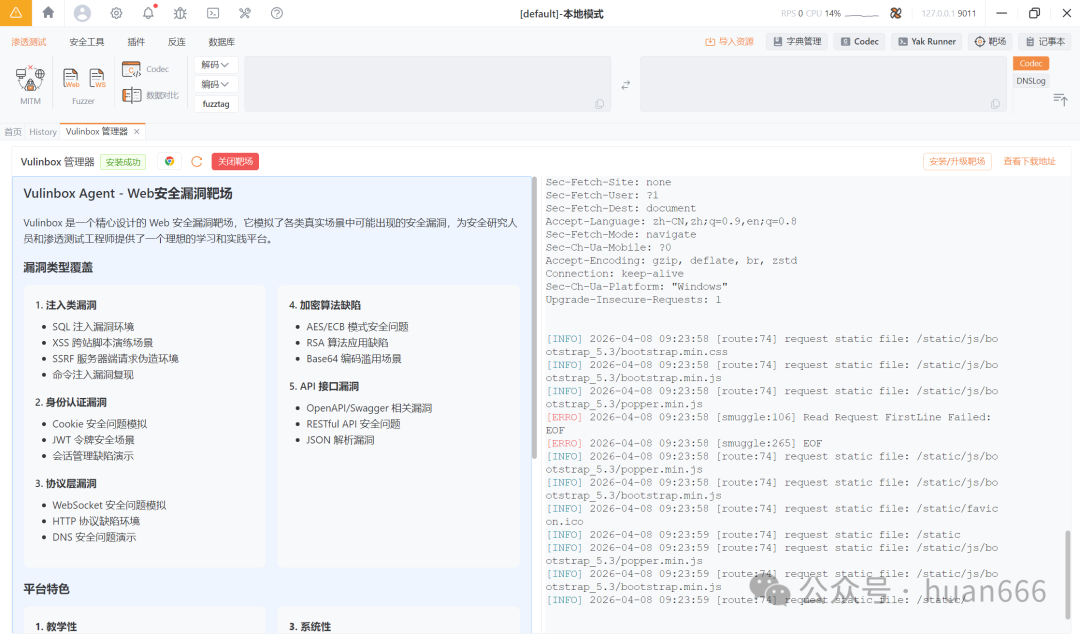Open the help question mark icon

tap(277, 13)
